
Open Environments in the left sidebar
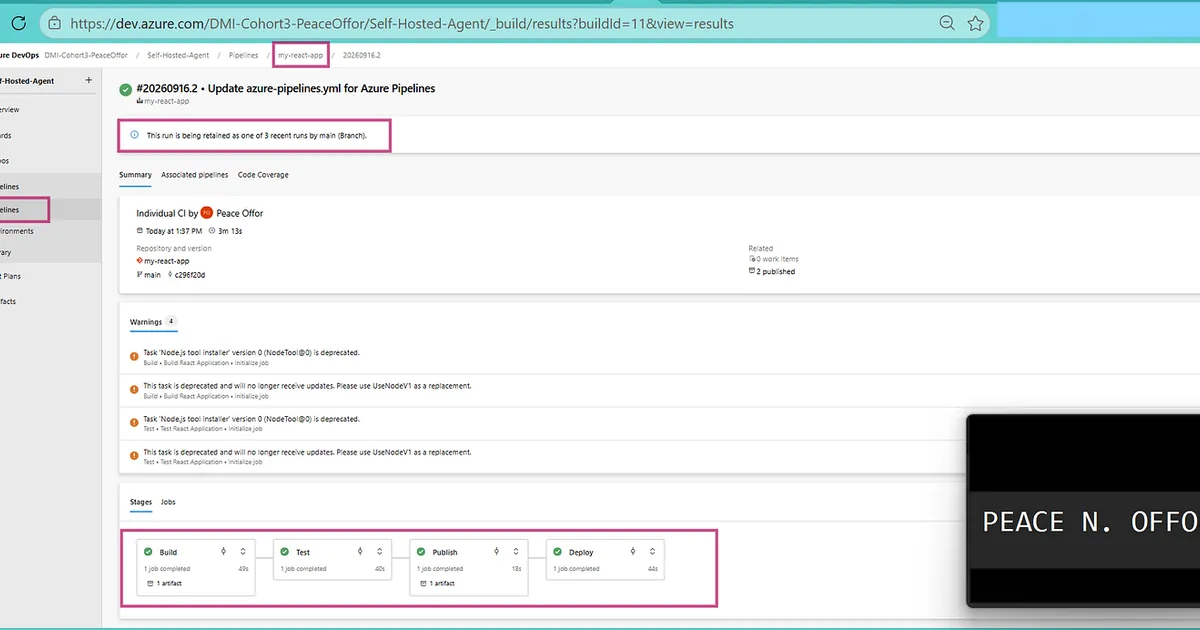tap(17, 231)
